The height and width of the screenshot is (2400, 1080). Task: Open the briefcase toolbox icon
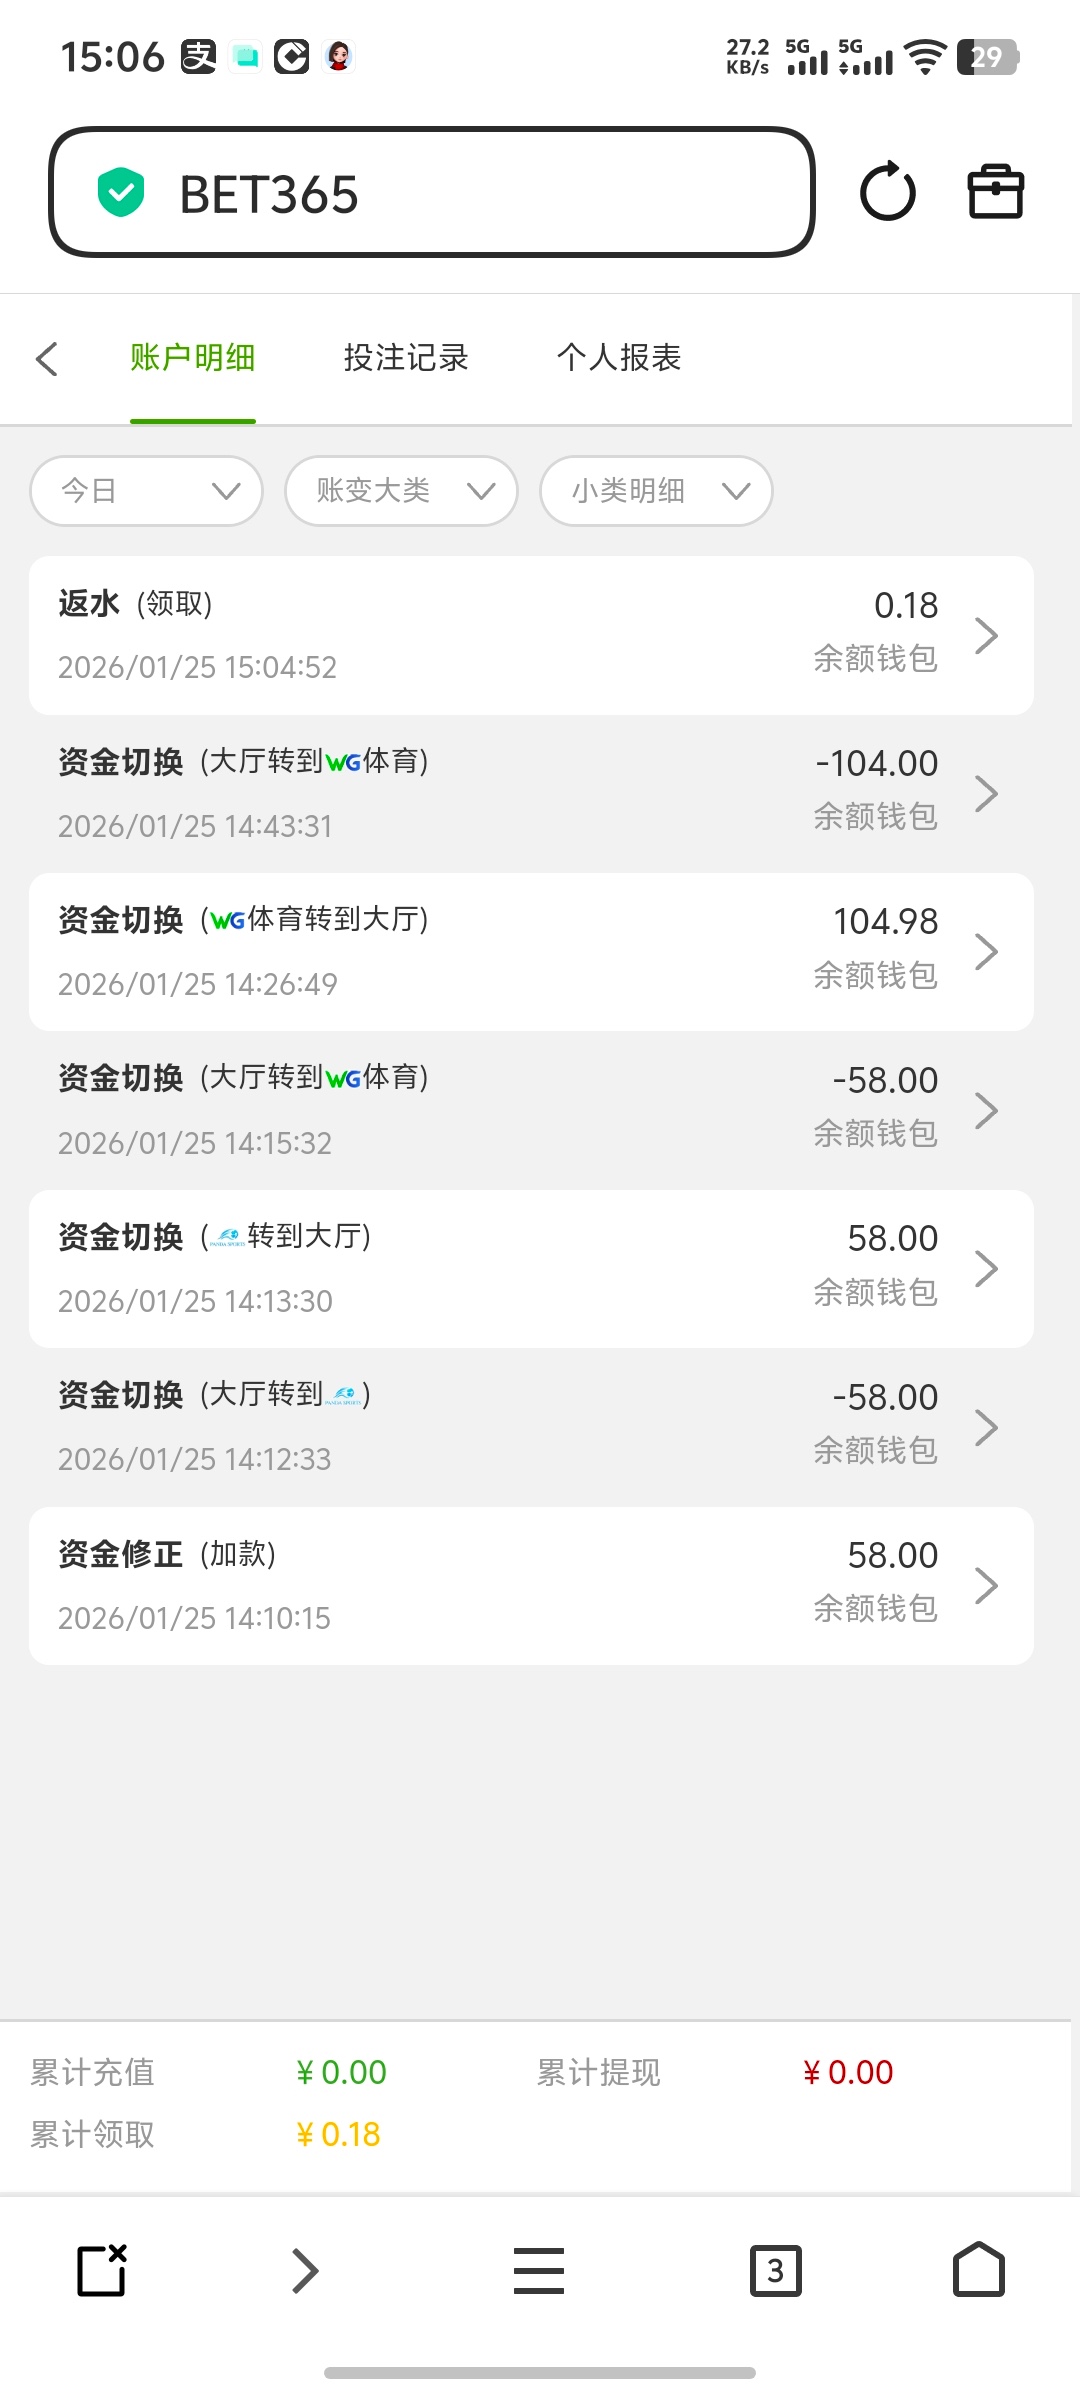995,192
